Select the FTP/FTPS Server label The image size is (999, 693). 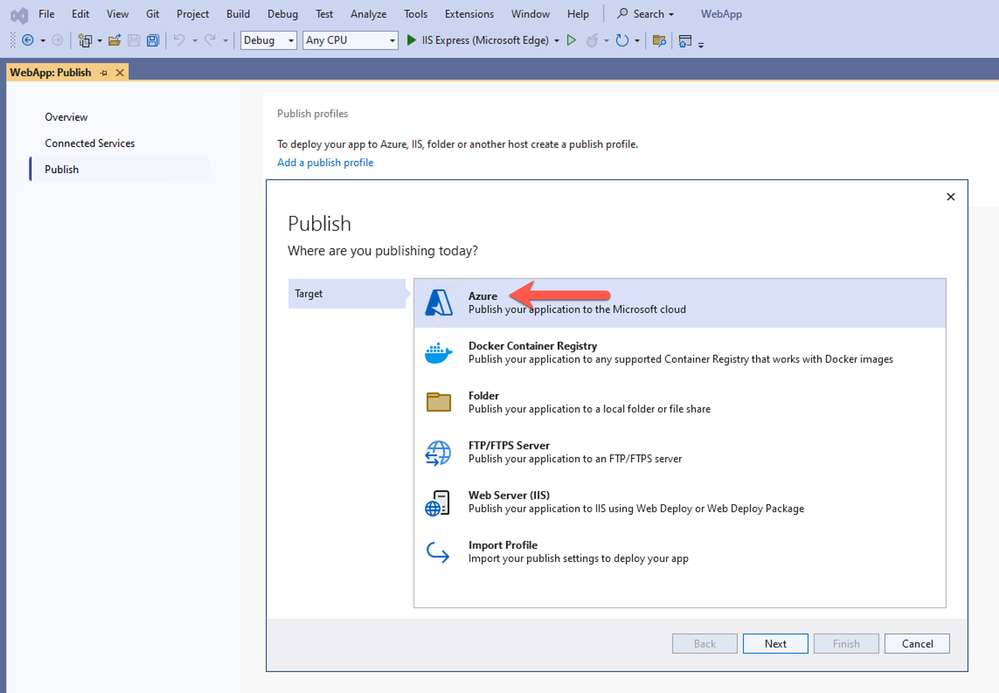(509, 445)
